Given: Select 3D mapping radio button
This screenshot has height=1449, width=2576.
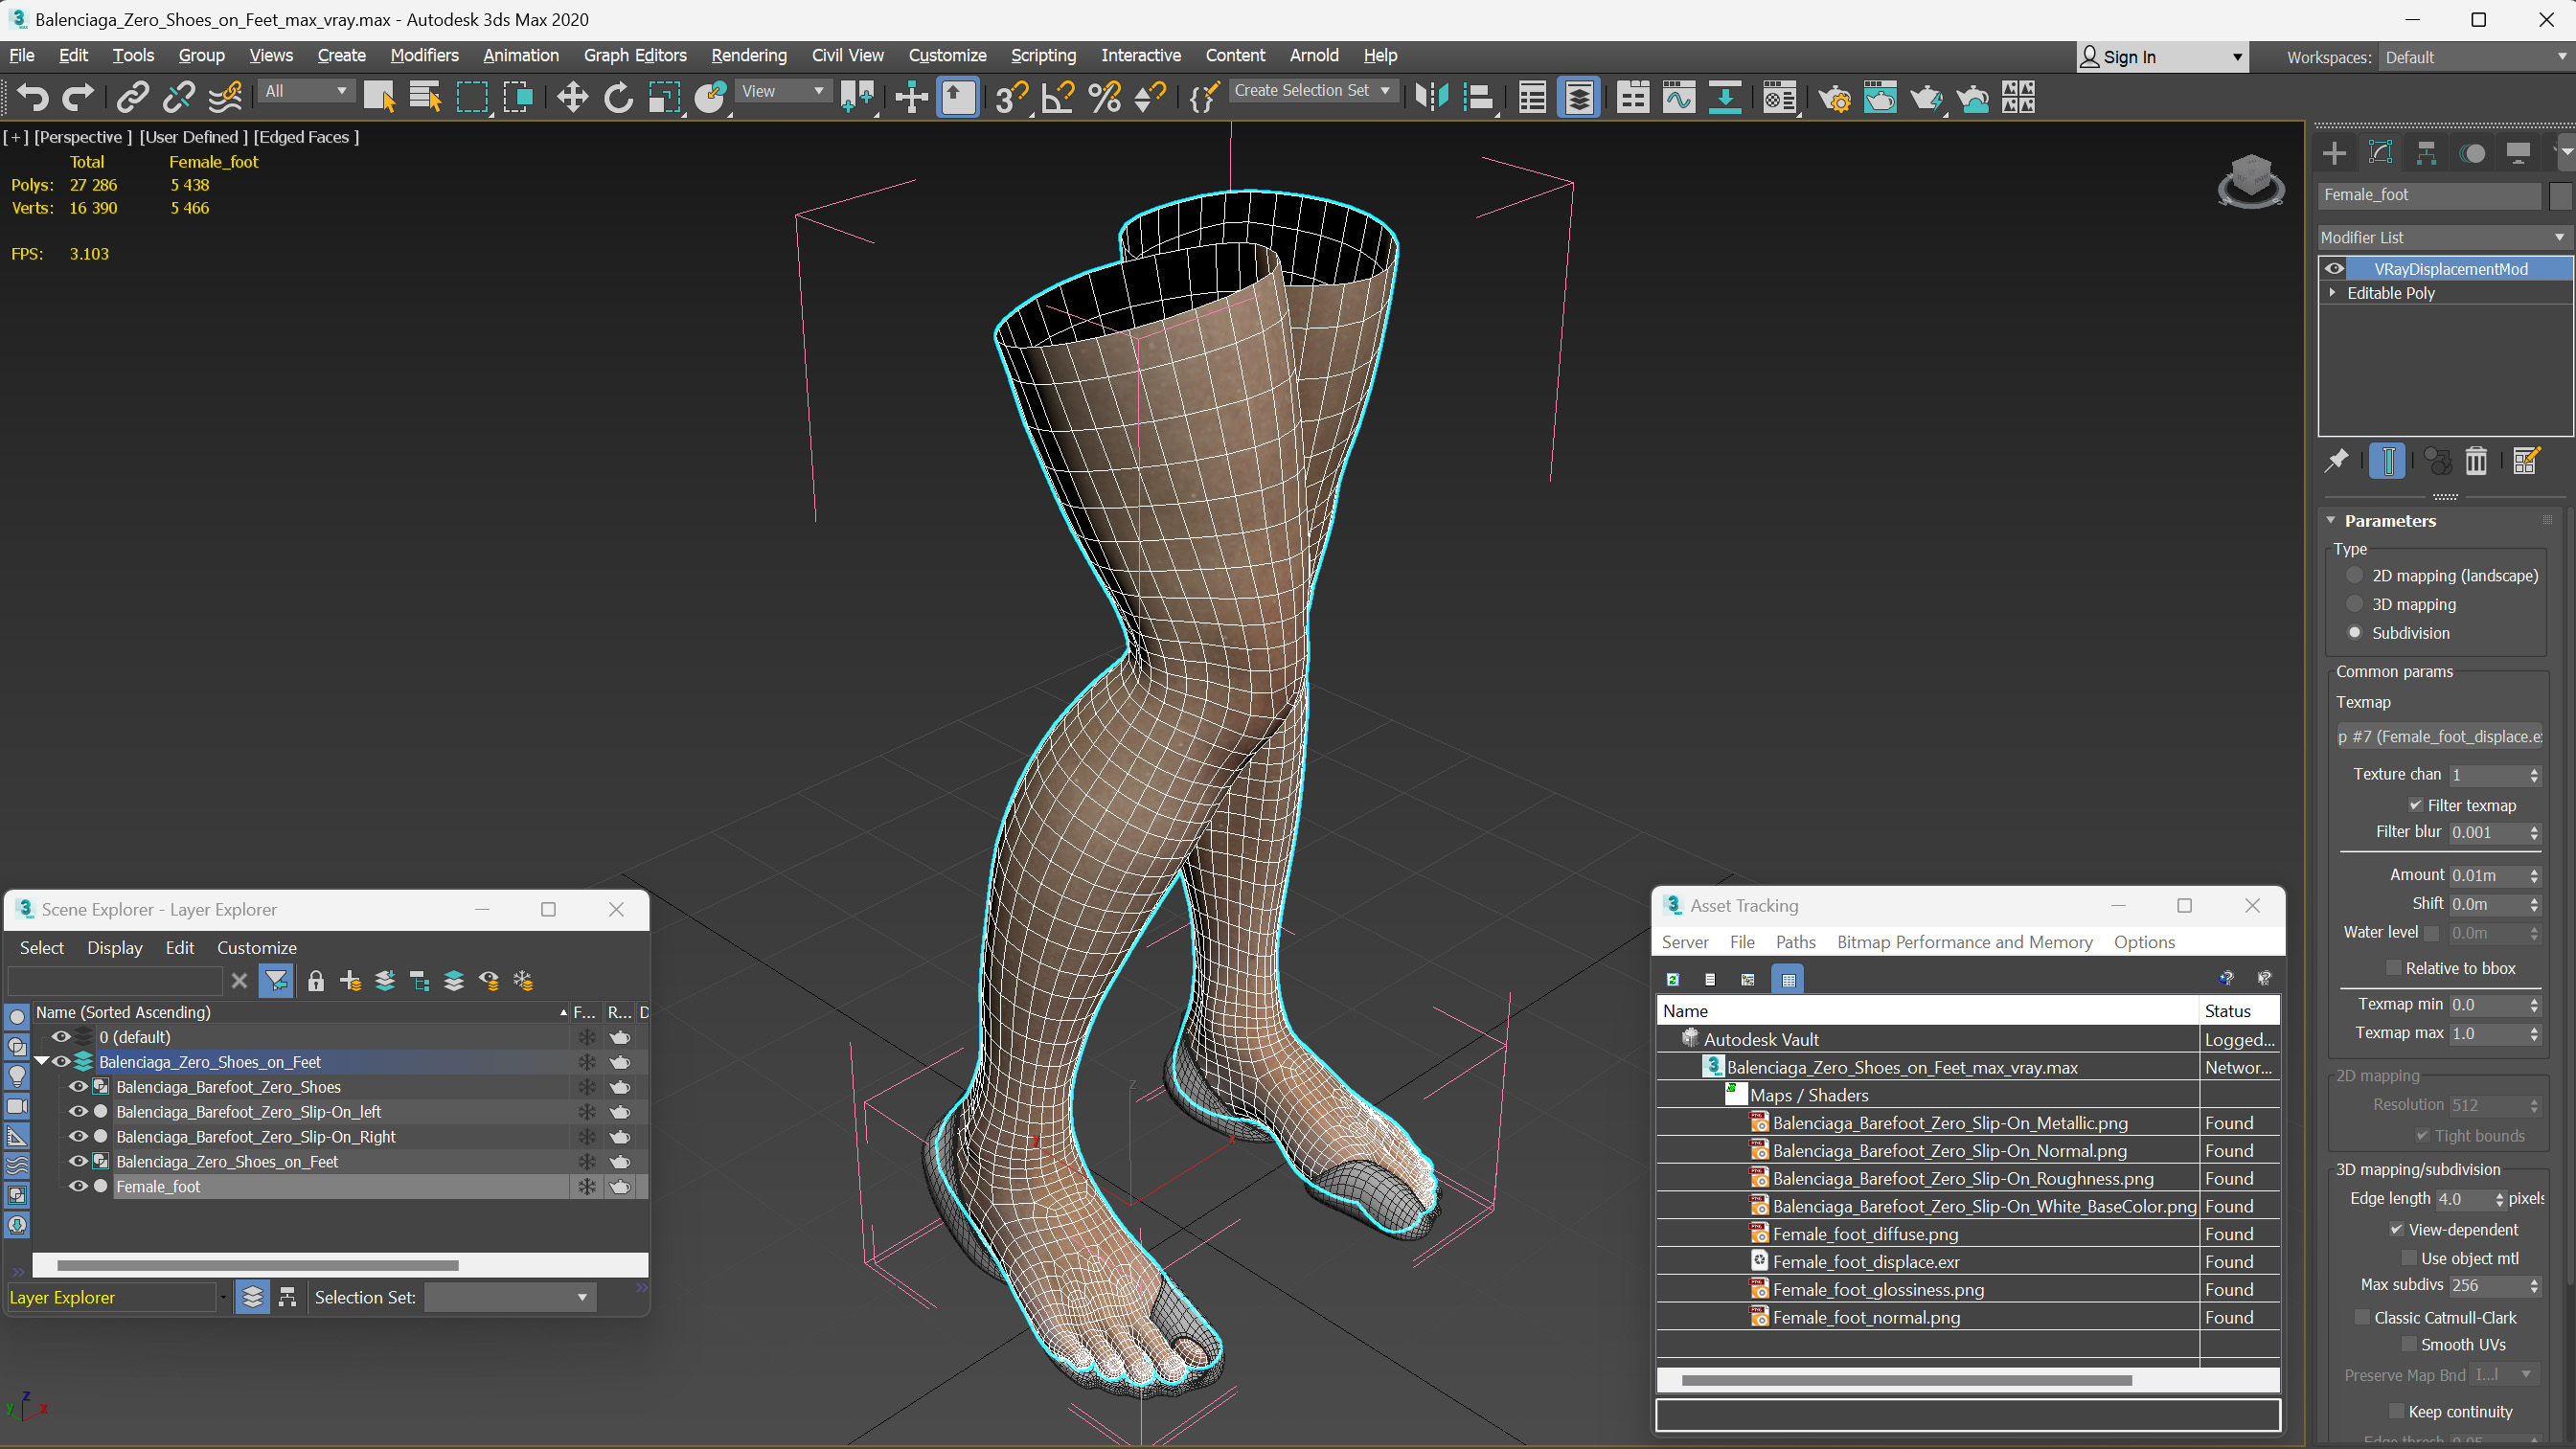Looking at the screenshot, I should pos(2355,604).
